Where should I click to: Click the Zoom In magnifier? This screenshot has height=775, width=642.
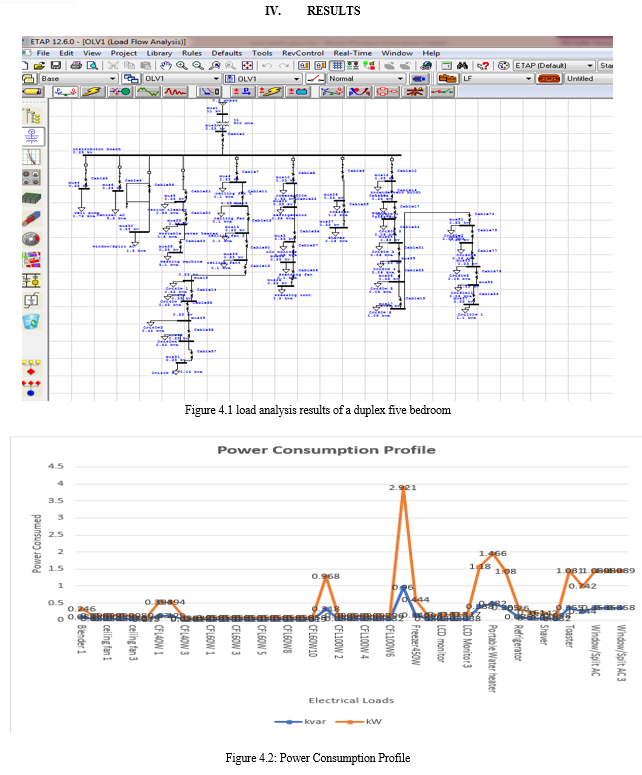pos(181,65)
